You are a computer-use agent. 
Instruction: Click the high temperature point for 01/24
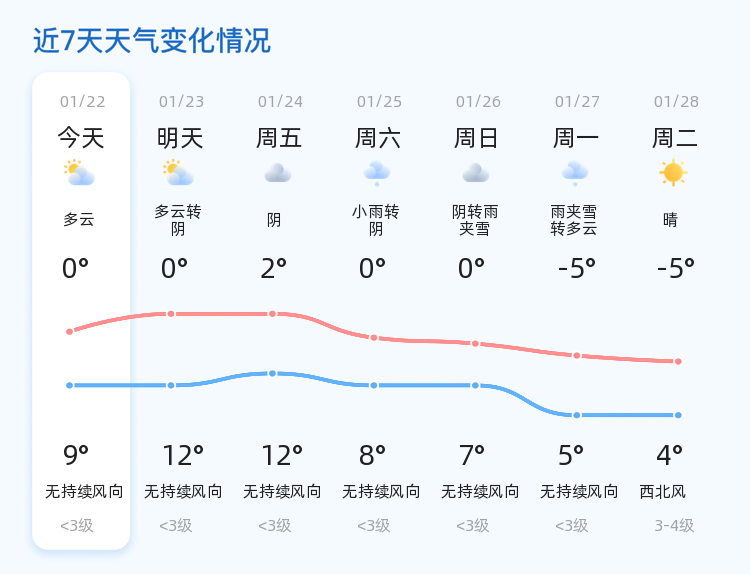coord(272,314)
